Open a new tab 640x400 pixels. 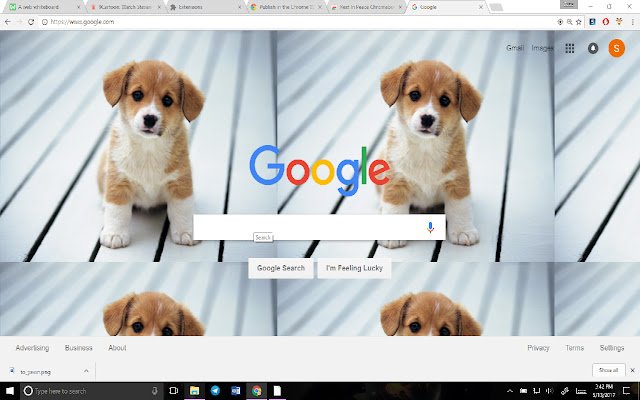point(496,7)
